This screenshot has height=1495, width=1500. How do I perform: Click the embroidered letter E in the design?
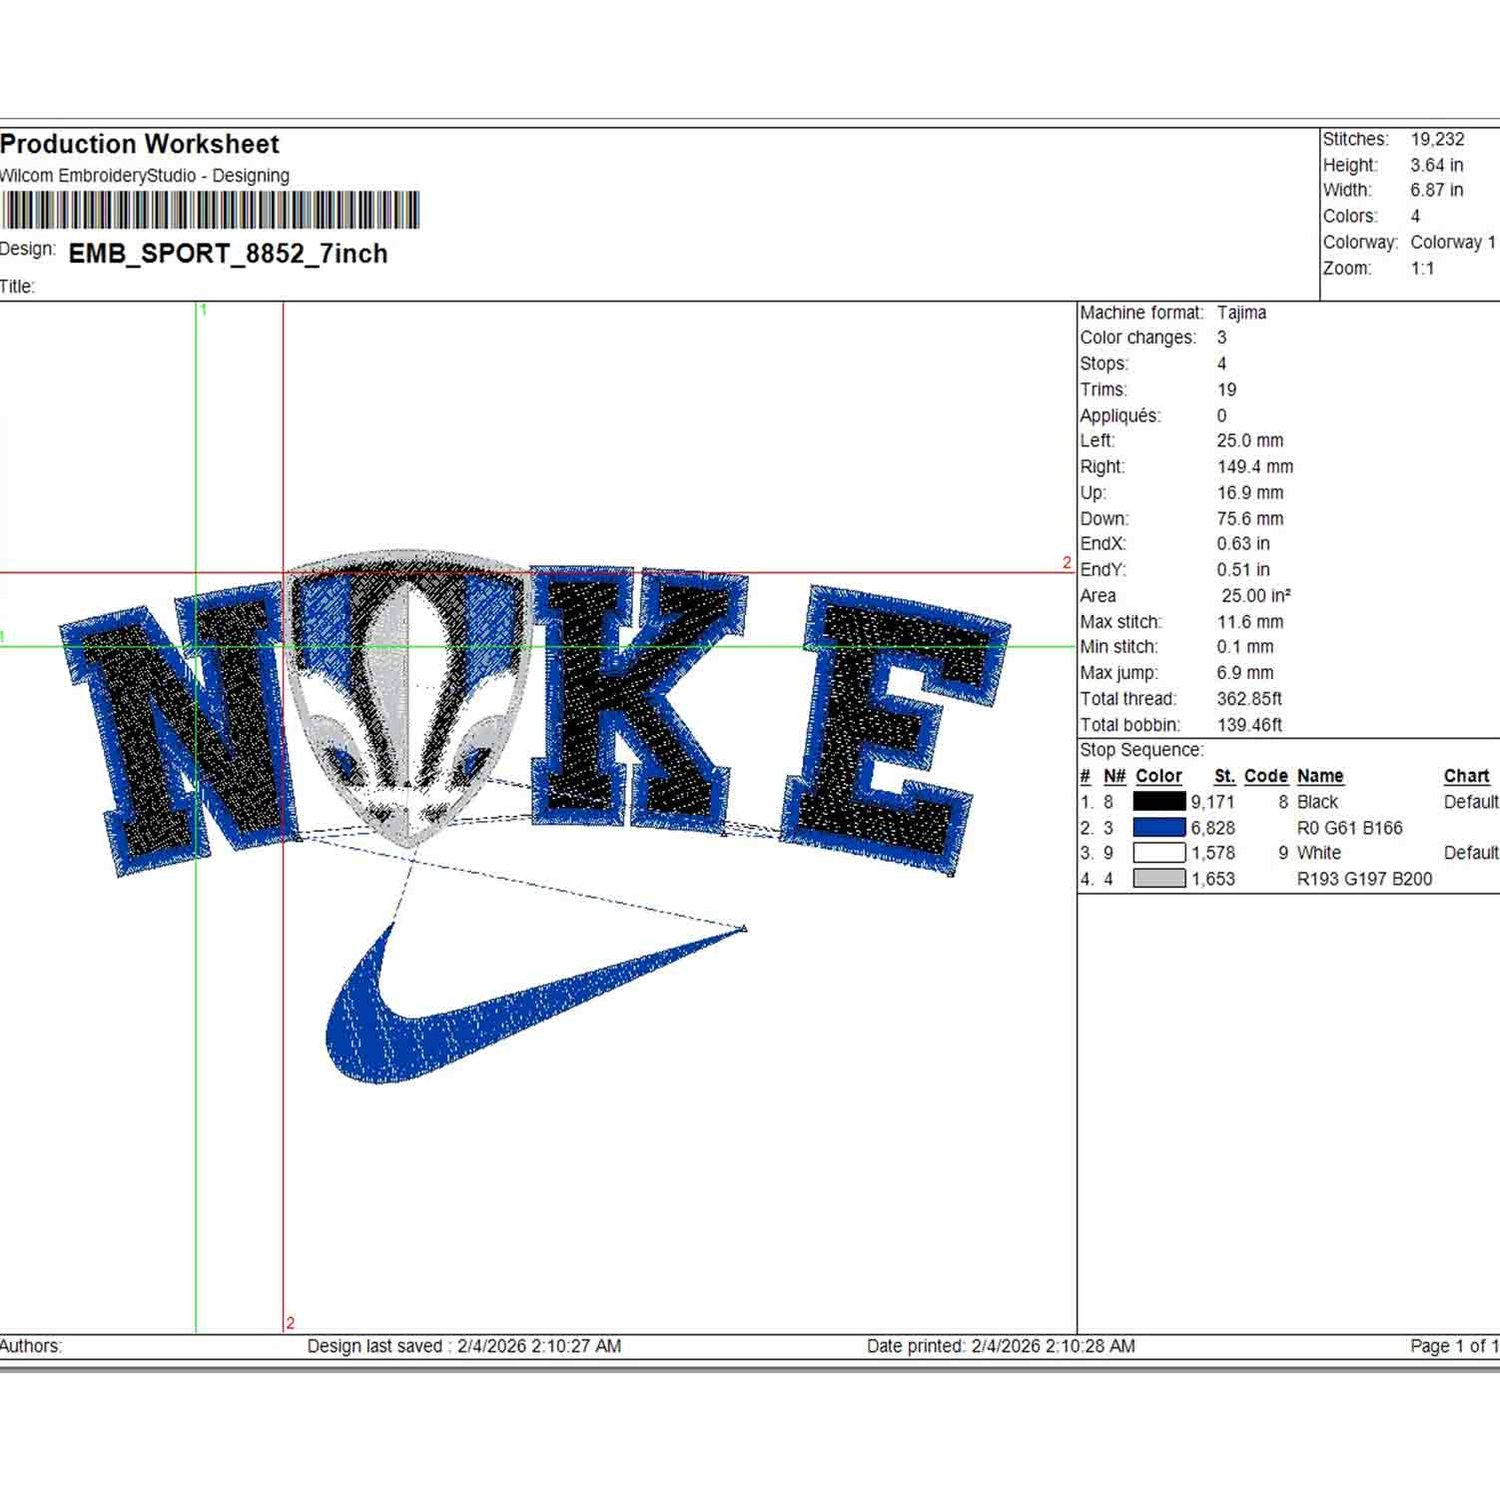tap(893, 730)
